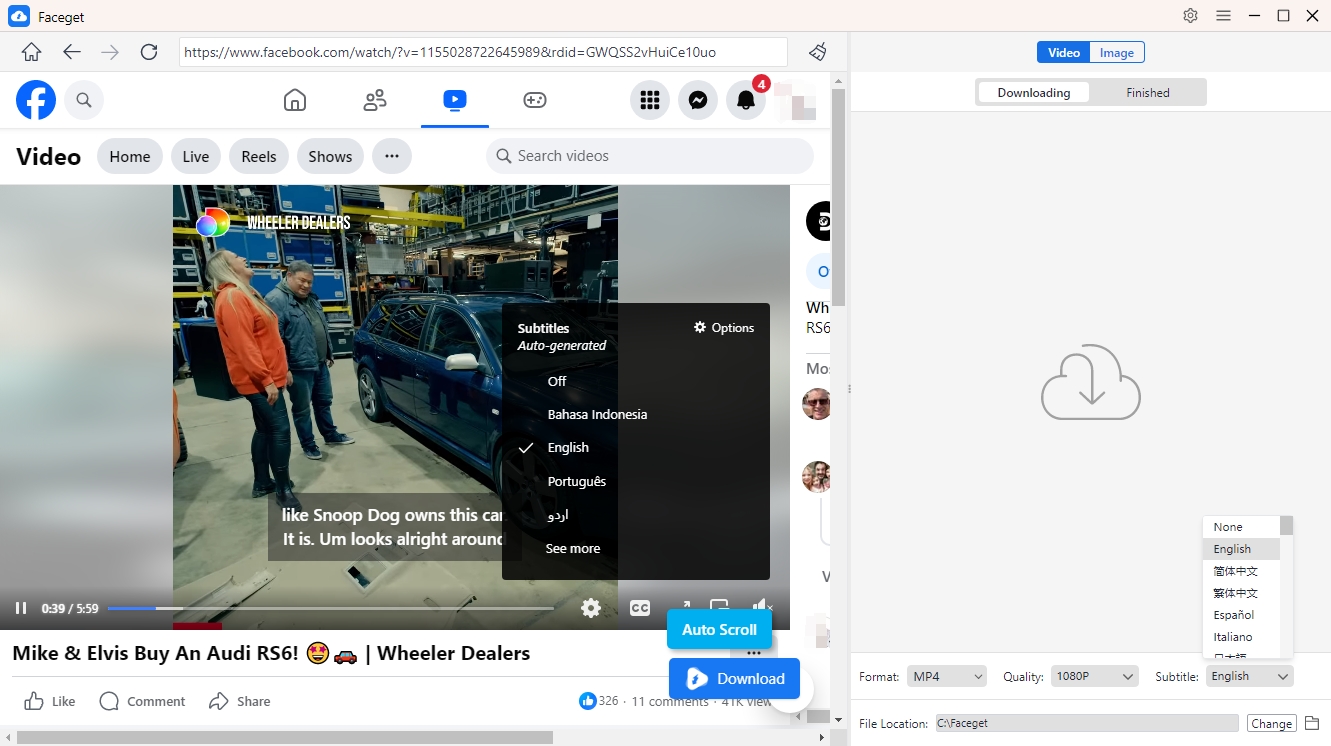Image resolution: width=1331 pixels, height=746 pixels.
Task: Toggle closed captions CC button
Action: click(x=640, y=608)
